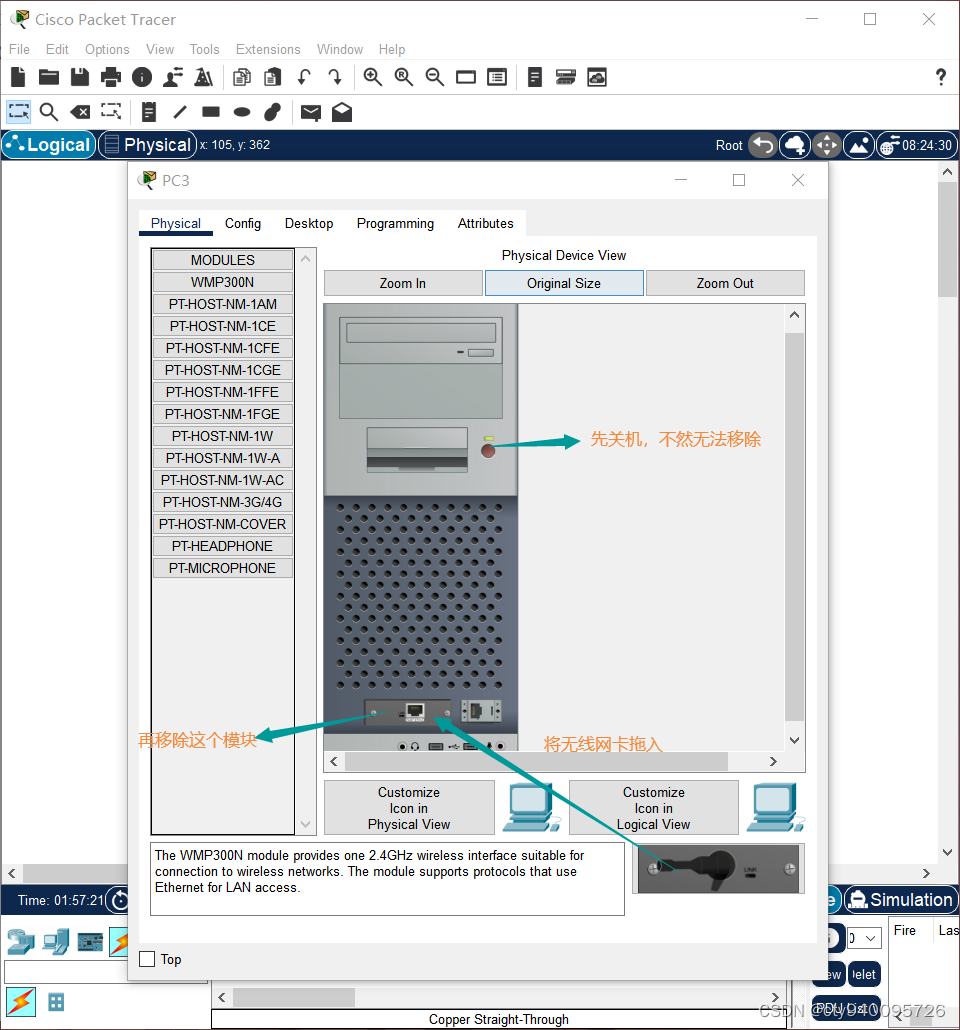
Task: Toggle the PC power button on device
Action: click(488, 451)
